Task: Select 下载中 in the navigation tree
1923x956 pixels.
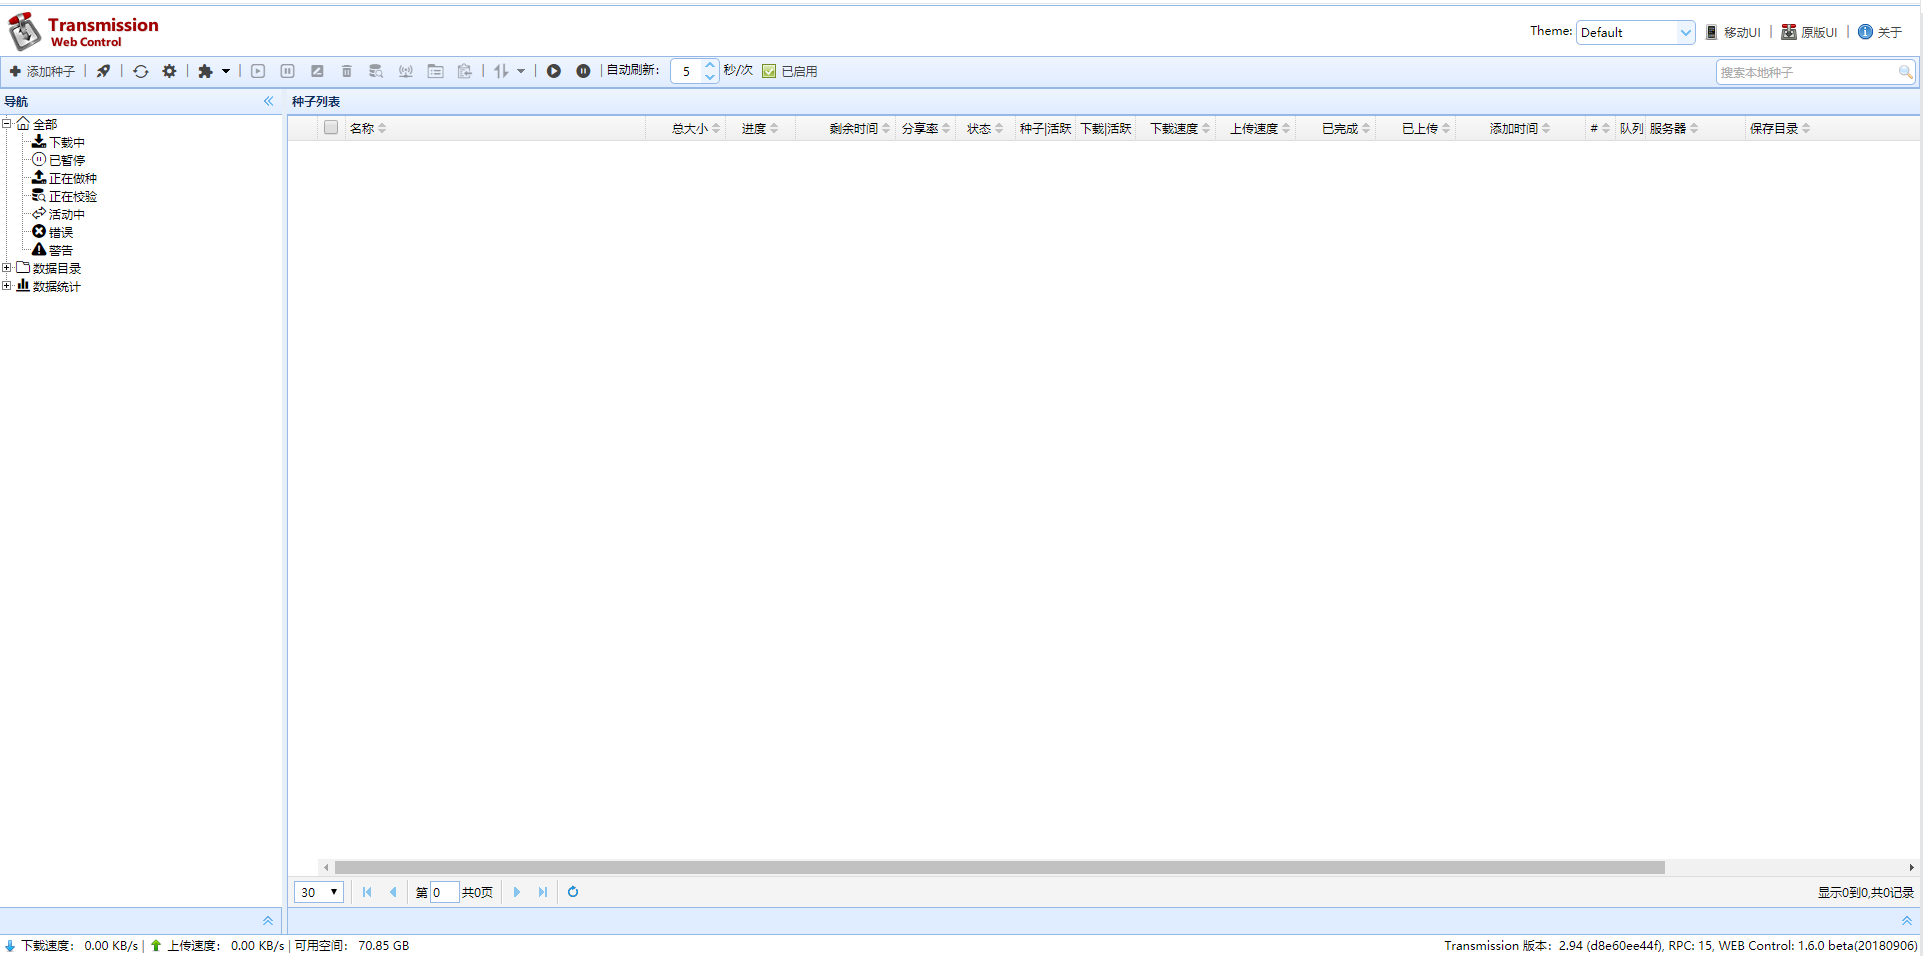Action: (x=66, y=142)
